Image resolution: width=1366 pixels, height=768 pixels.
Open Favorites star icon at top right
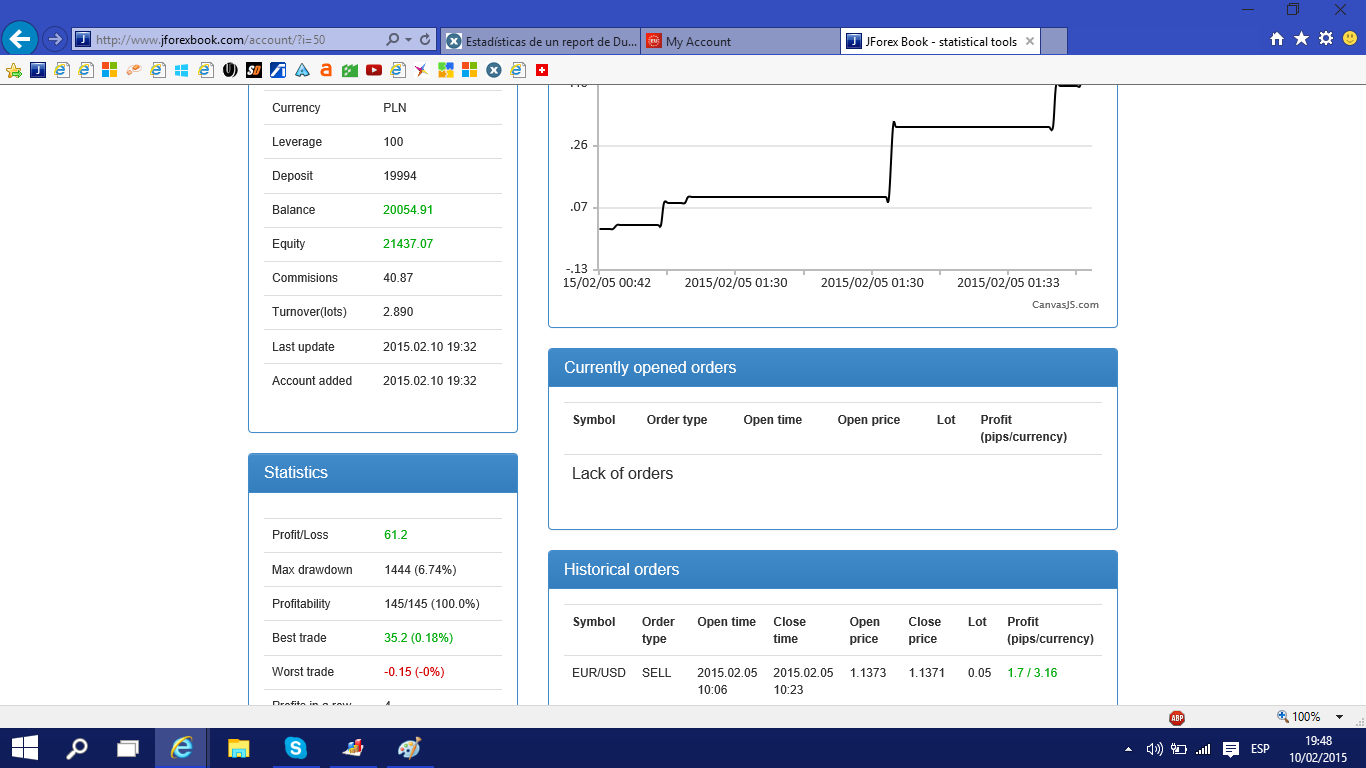[x=1301, y=39]
